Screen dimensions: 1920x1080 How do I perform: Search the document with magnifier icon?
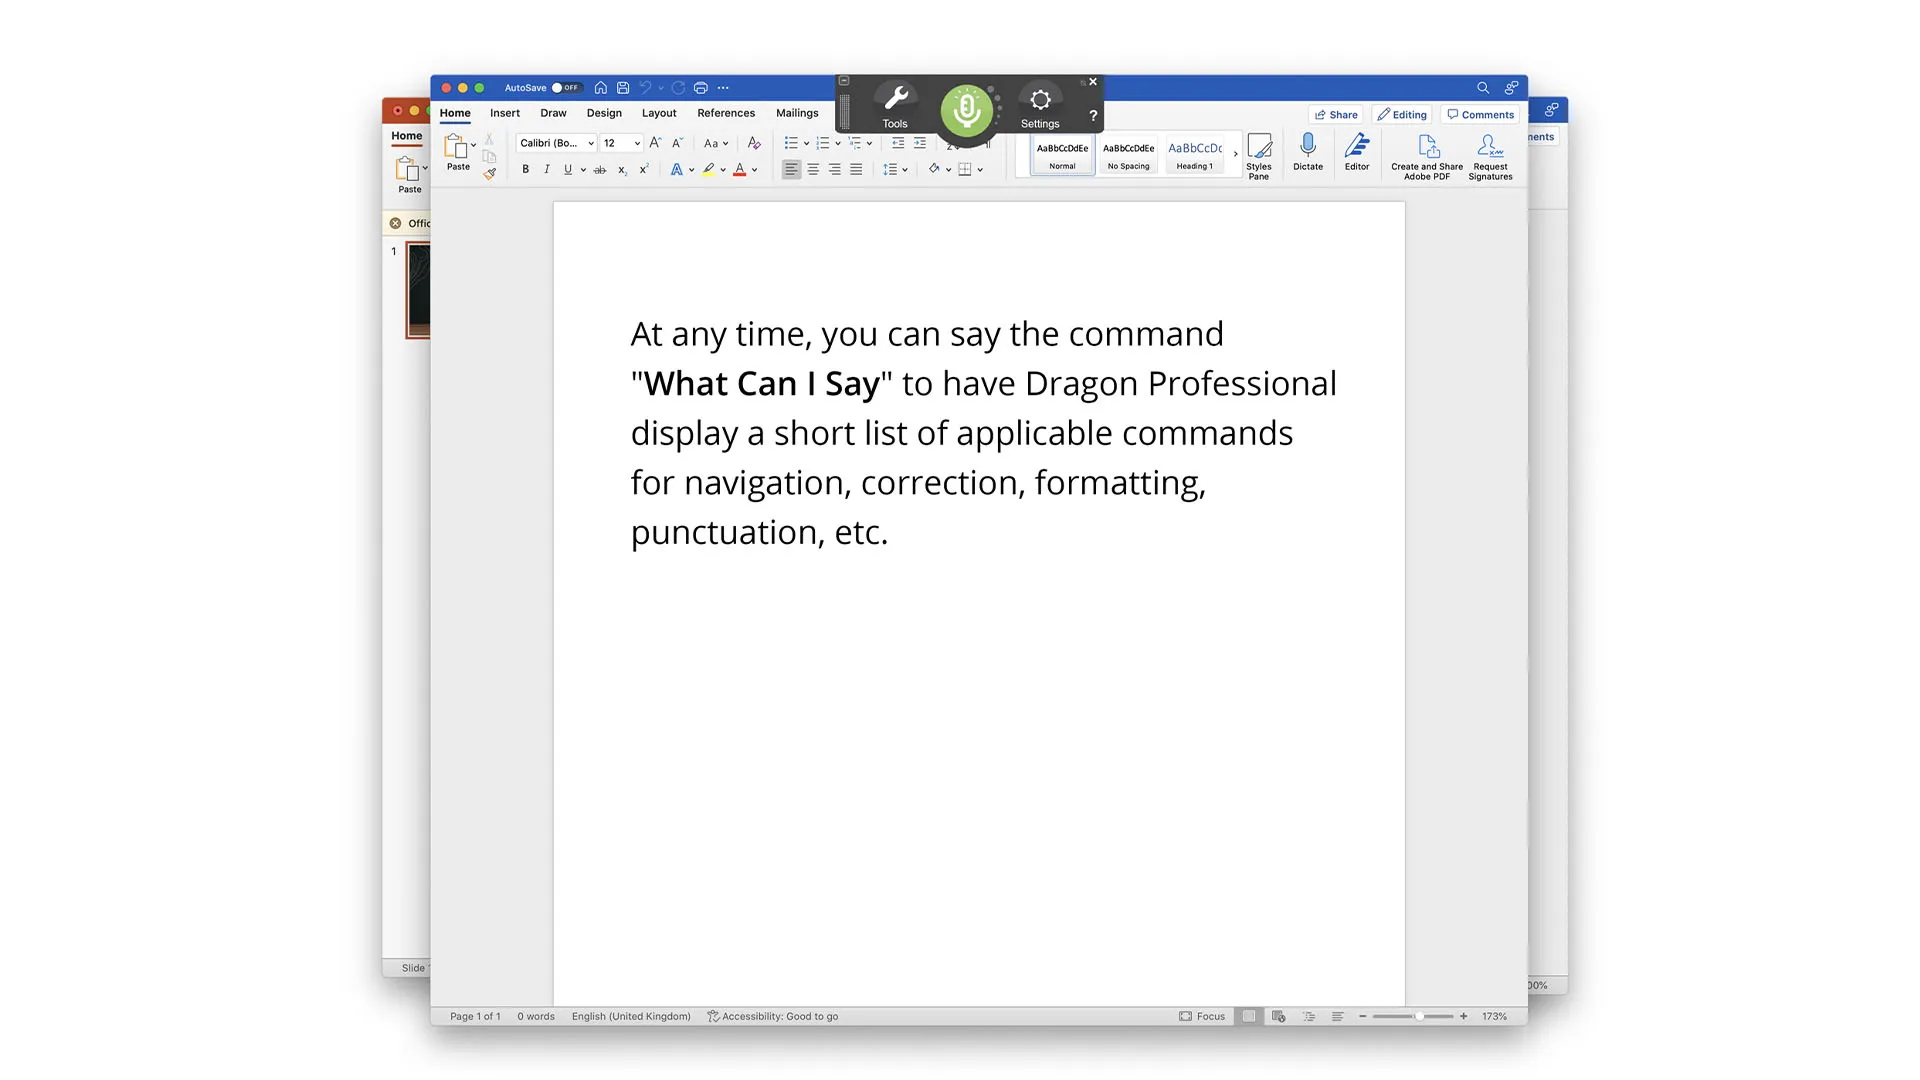pyautogui.click(x=1483, y=88)
